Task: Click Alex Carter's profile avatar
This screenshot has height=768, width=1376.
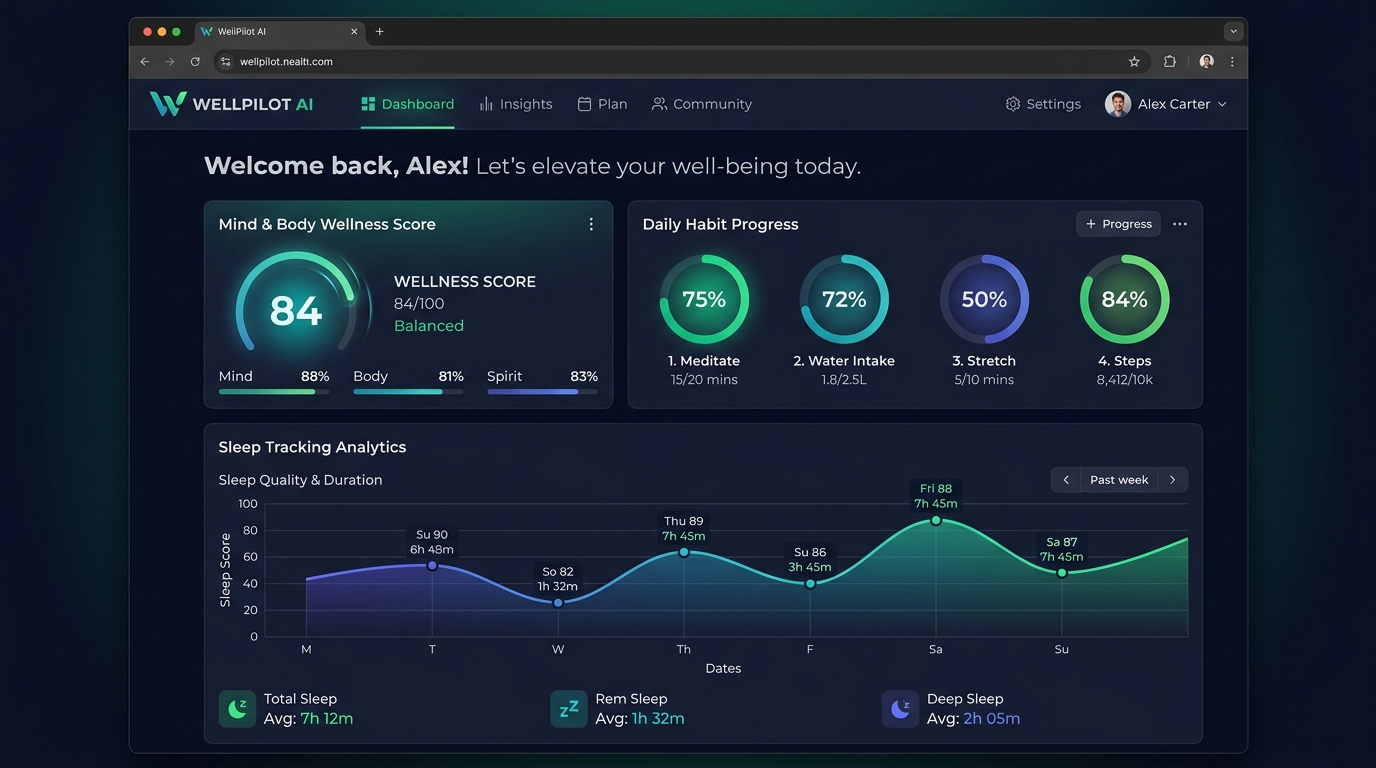Action: [x=1117, y=104]
